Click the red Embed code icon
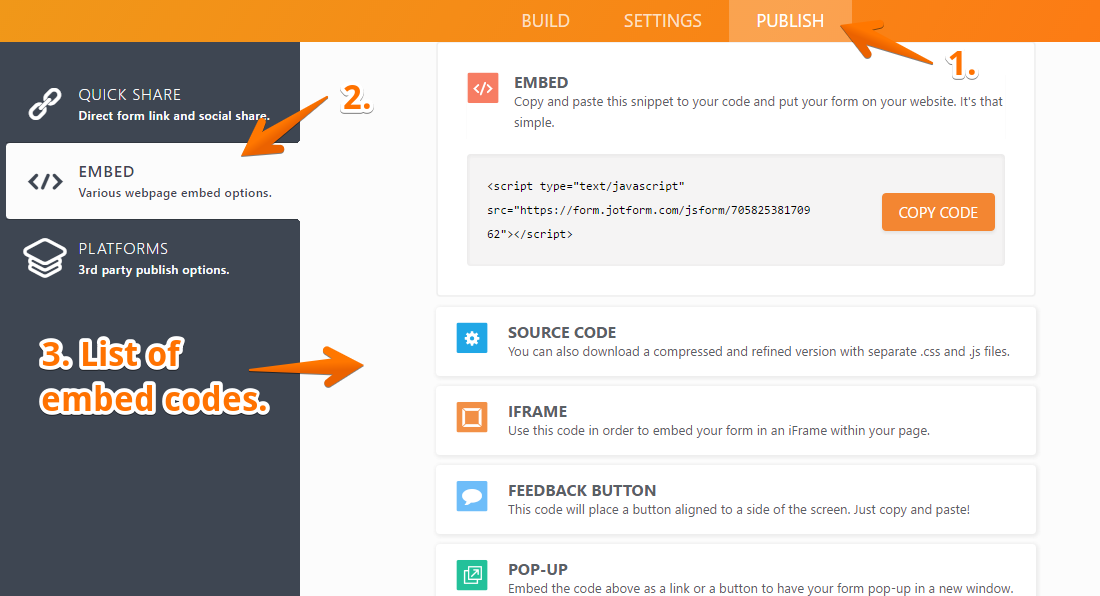 (483, 88)
